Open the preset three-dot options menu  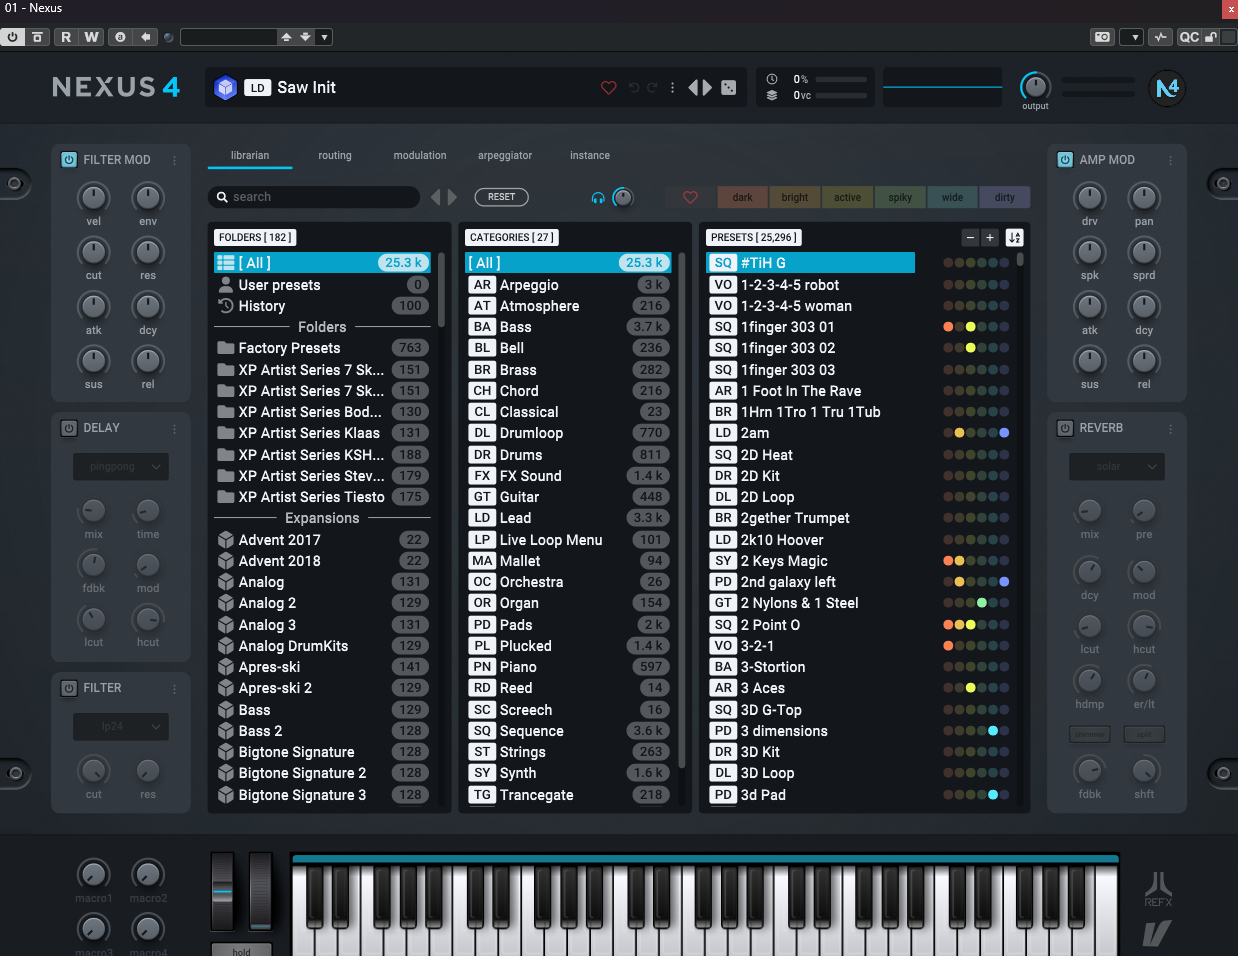coord(672,88)
